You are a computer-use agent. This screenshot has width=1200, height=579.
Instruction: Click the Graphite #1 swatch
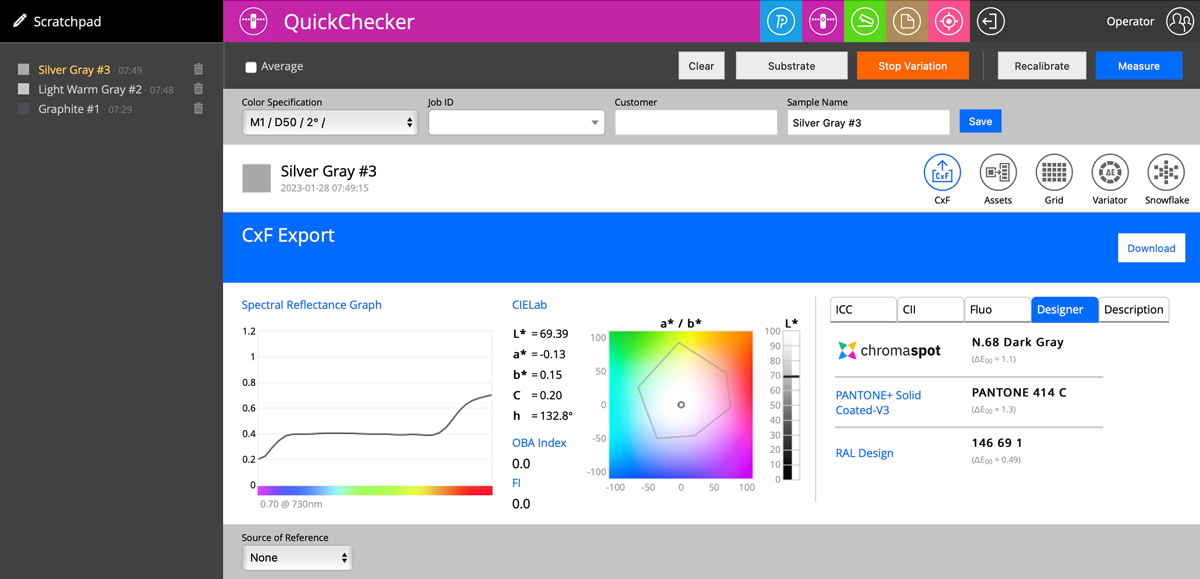click(x=24, y=109)
